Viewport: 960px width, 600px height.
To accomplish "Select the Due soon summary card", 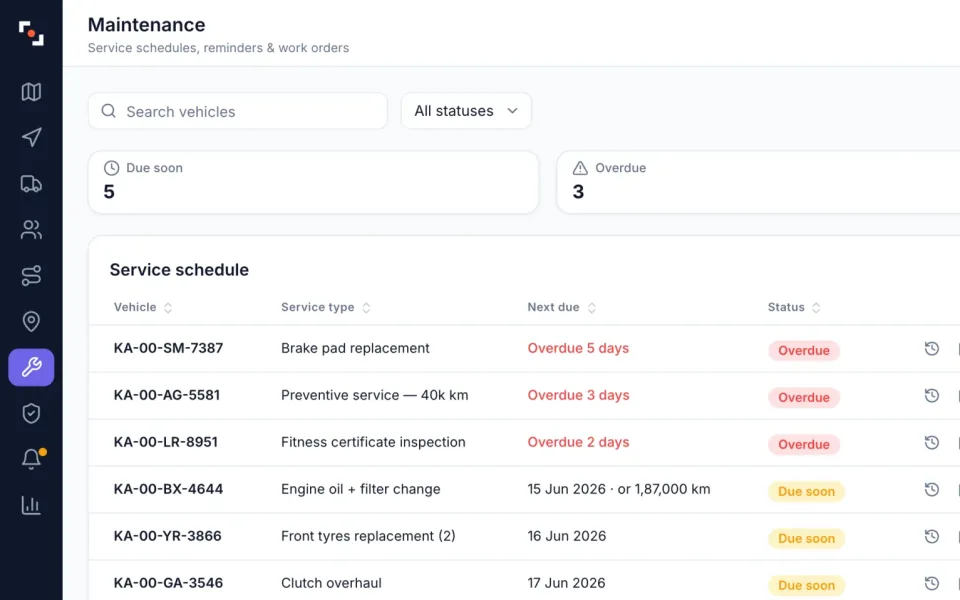I will click(313, 182).
